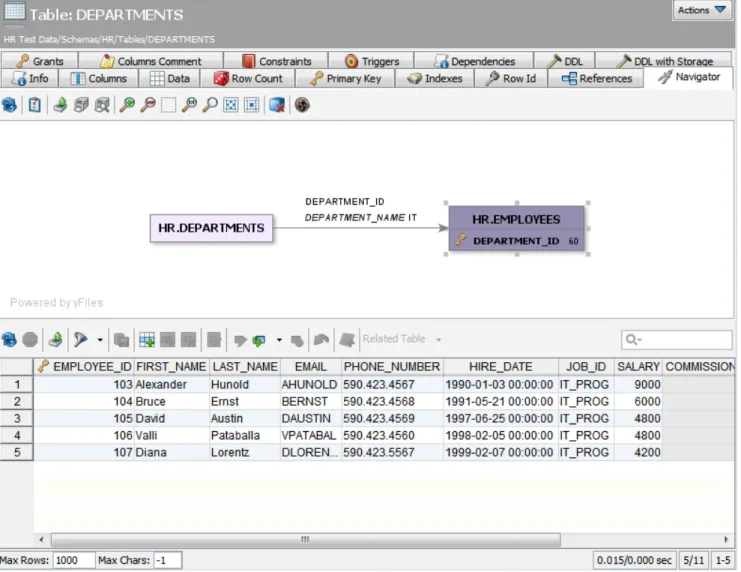
Task: Click the Stop icon in the grid toolbar
Action: pyautogui.click(x=30, y=340)
